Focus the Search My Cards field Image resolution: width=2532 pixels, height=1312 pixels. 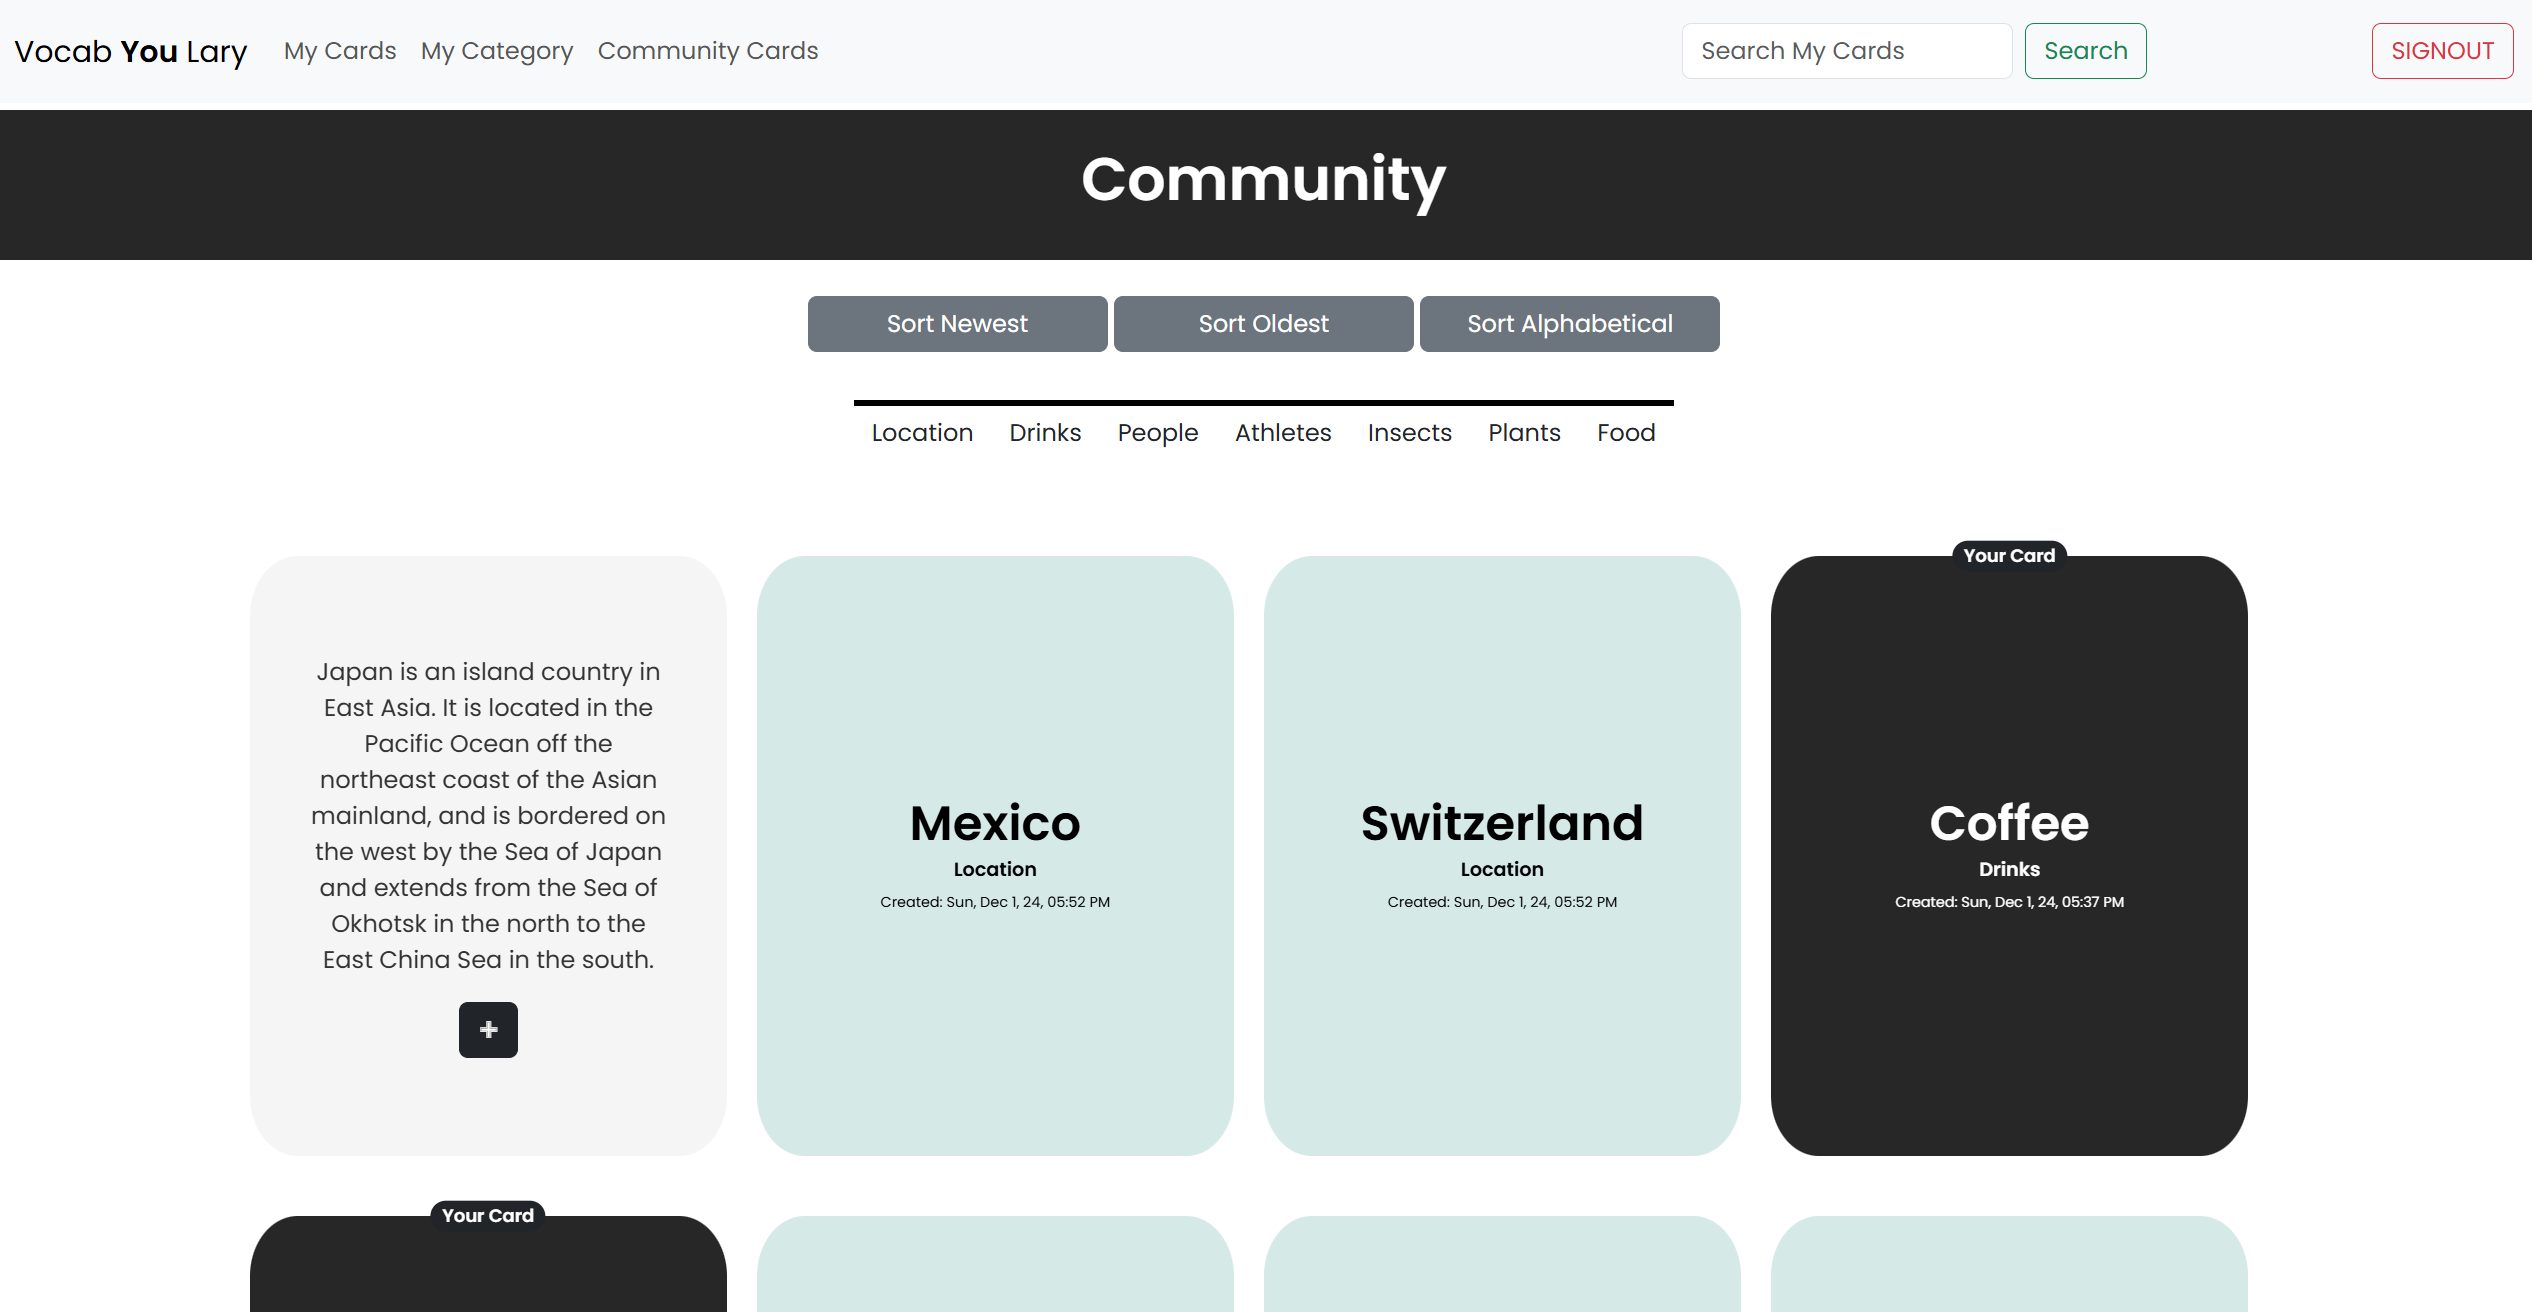click(x=1846, y=51)
